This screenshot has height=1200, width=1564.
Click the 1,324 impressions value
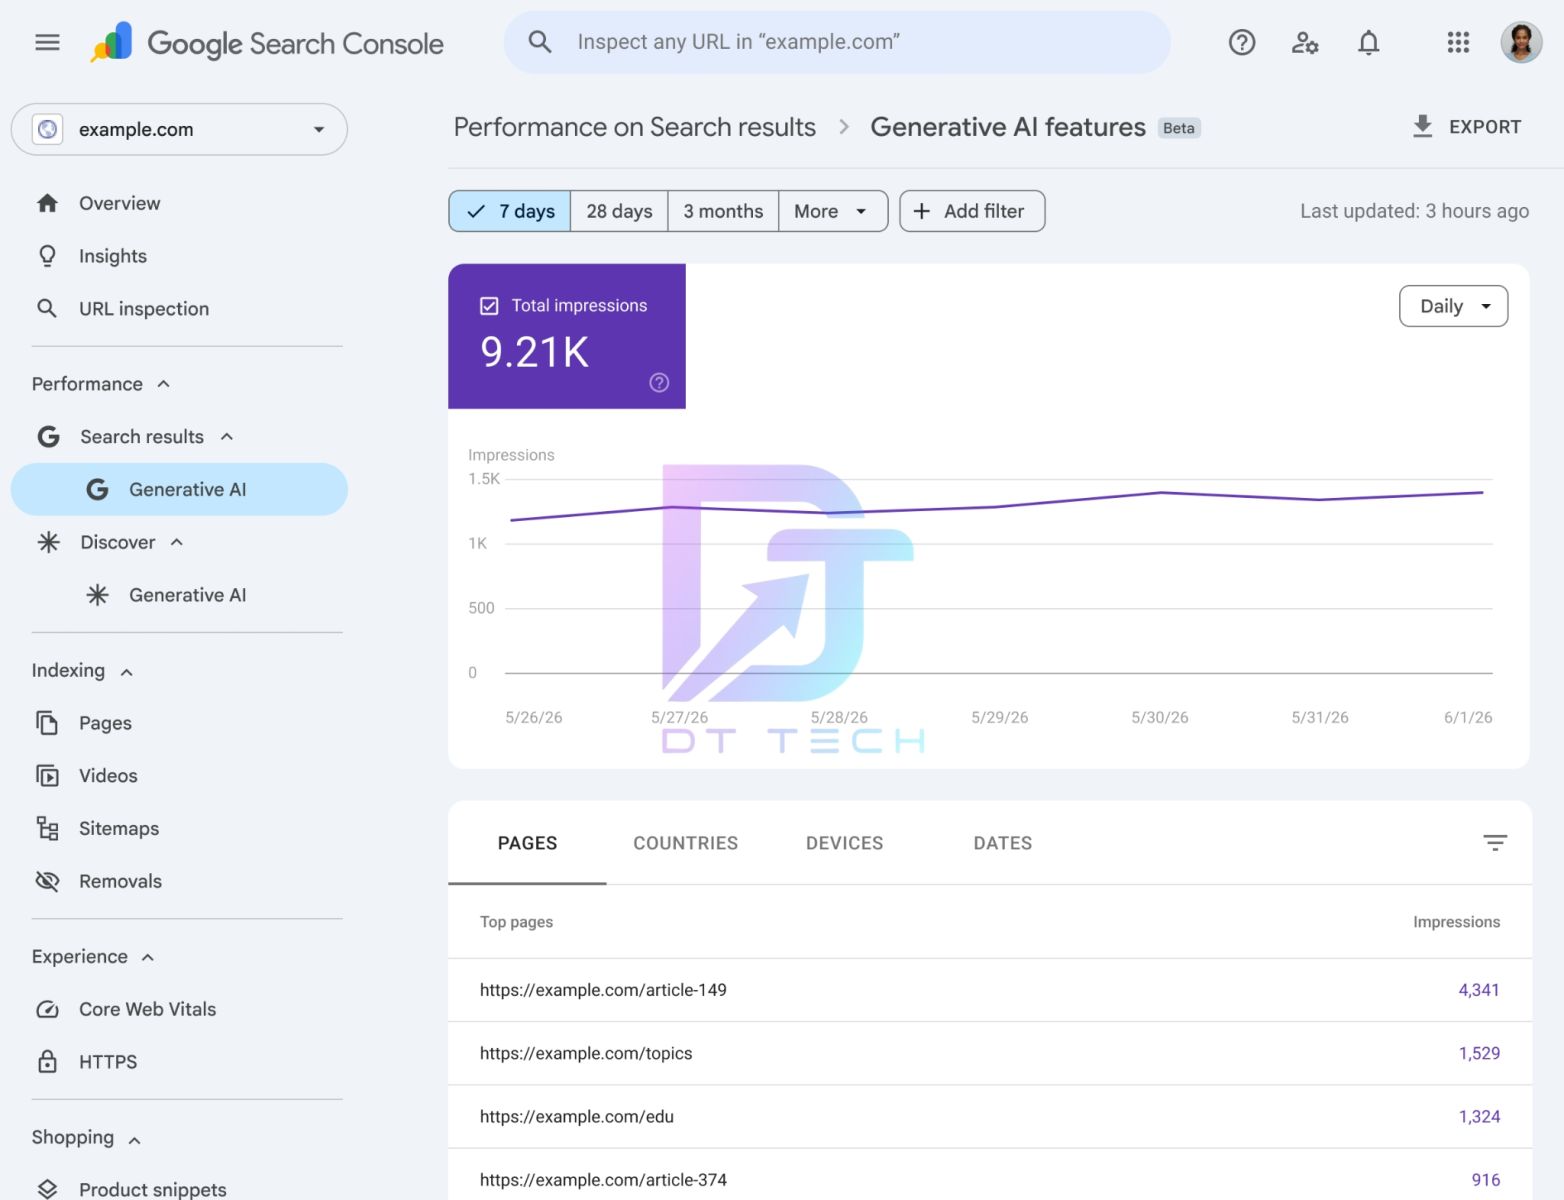(1478, 1116)
